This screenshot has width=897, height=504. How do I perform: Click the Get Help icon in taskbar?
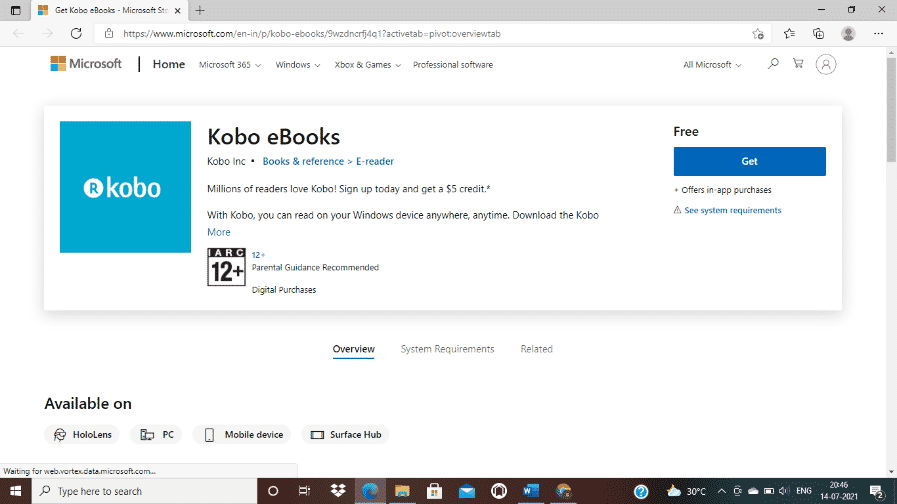[x=641, y=491]
